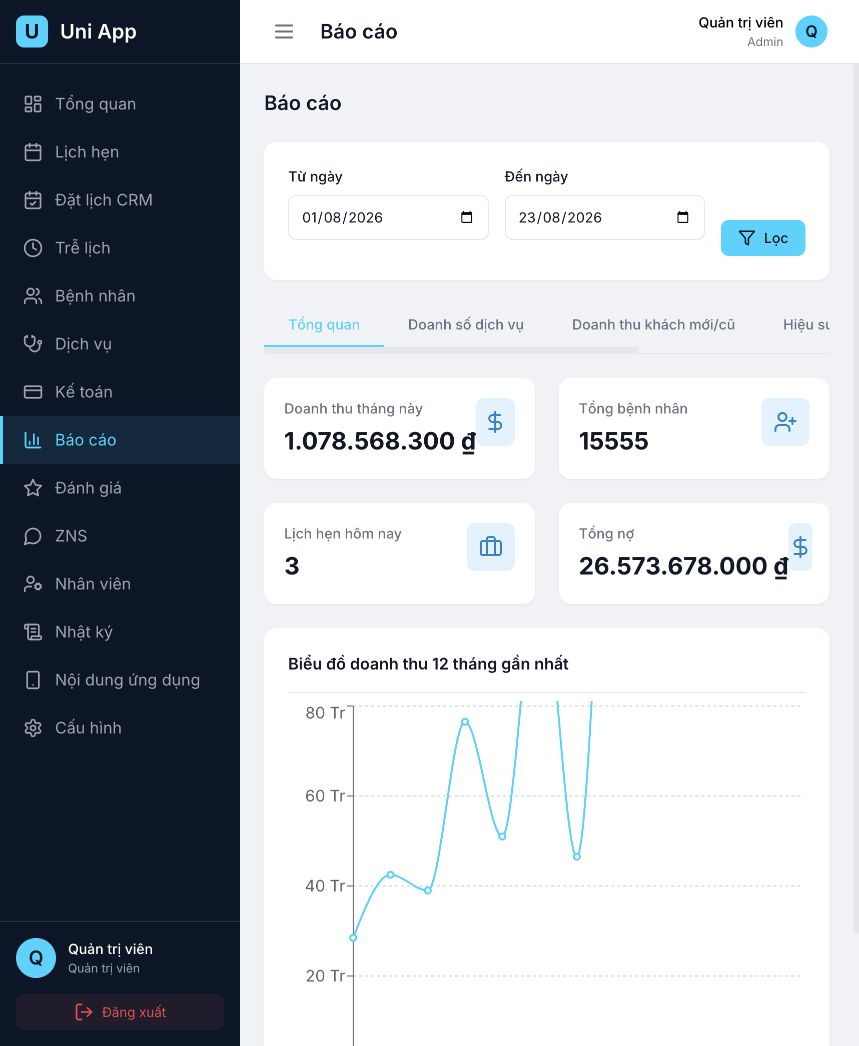Go to Báo cáo in the sidebar
The image size is (859, 1046).
120,440
